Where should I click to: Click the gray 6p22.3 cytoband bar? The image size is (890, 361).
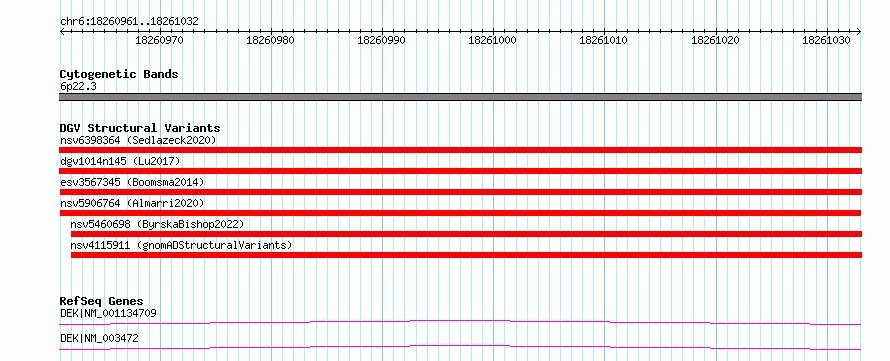tap(460, 97)
